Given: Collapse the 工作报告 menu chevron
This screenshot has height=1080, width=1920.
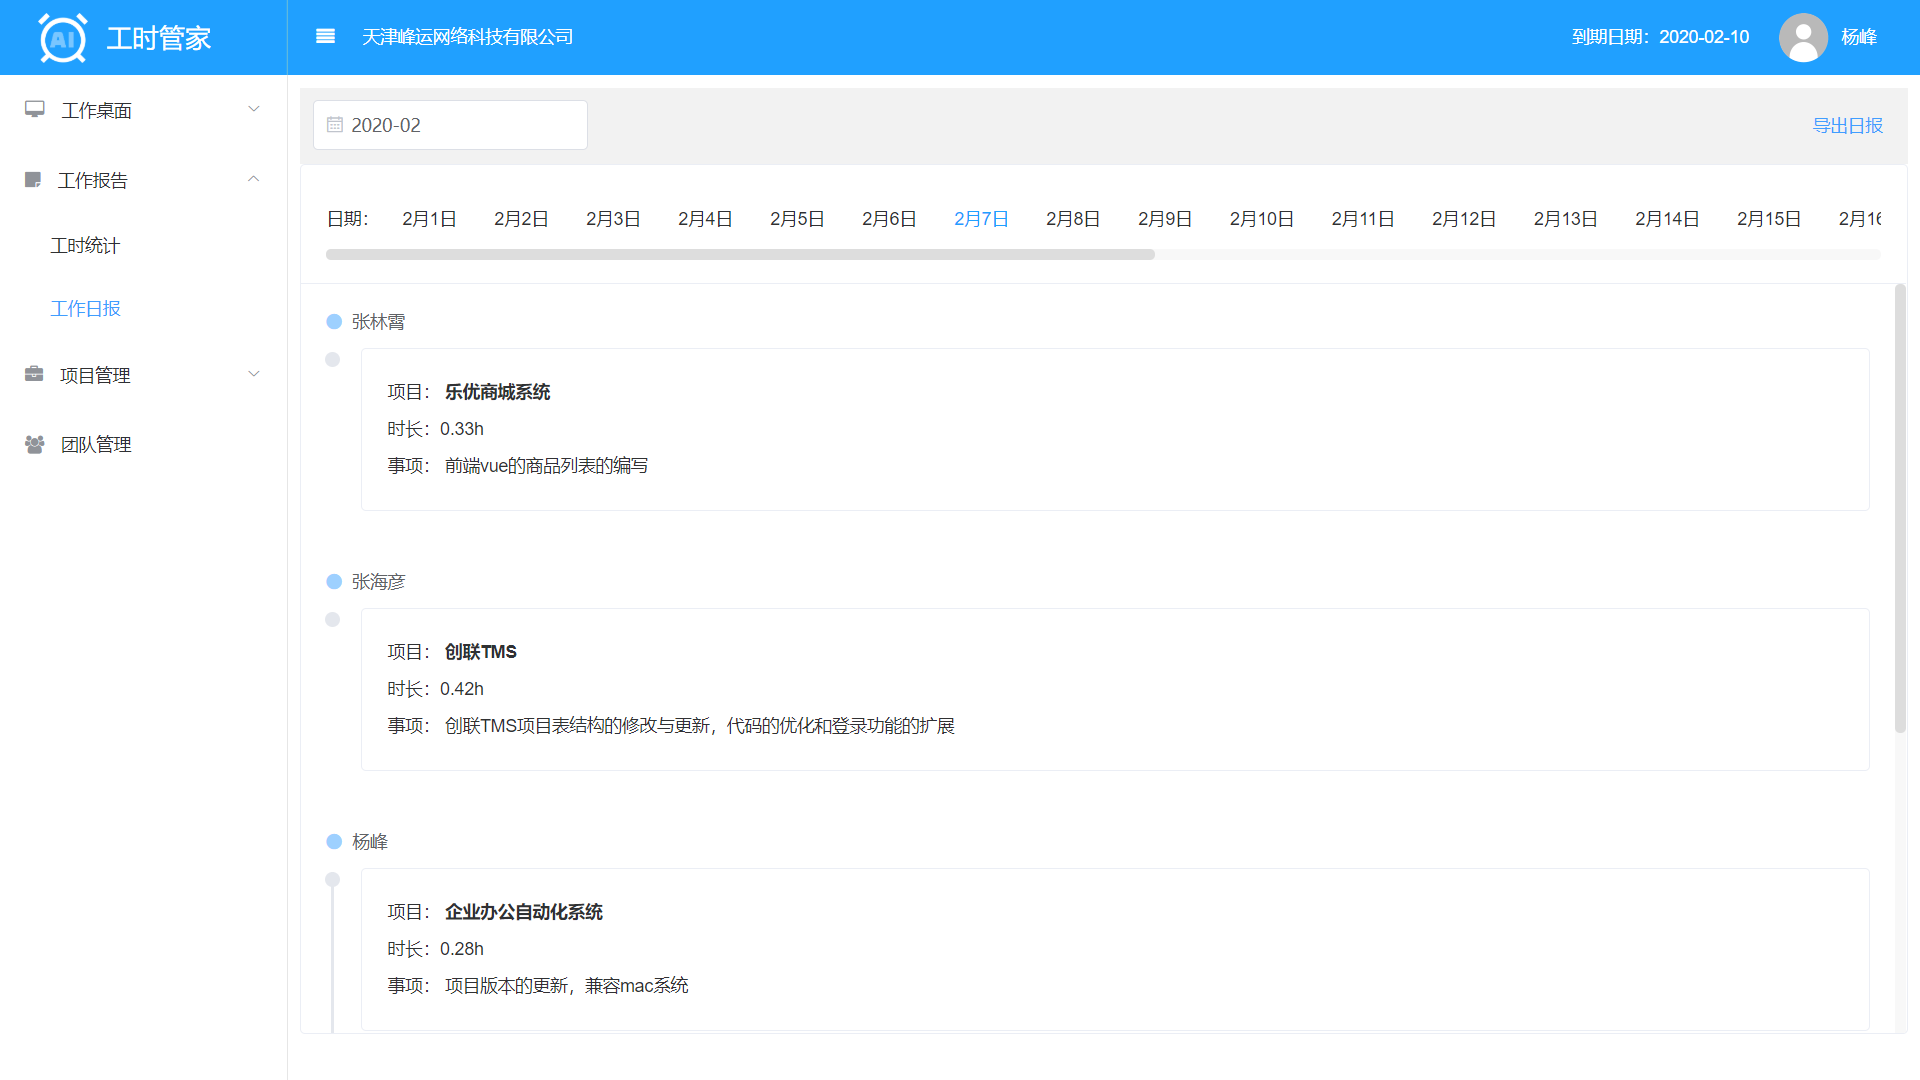Looking at the screenshot, I should click(254, 179).
